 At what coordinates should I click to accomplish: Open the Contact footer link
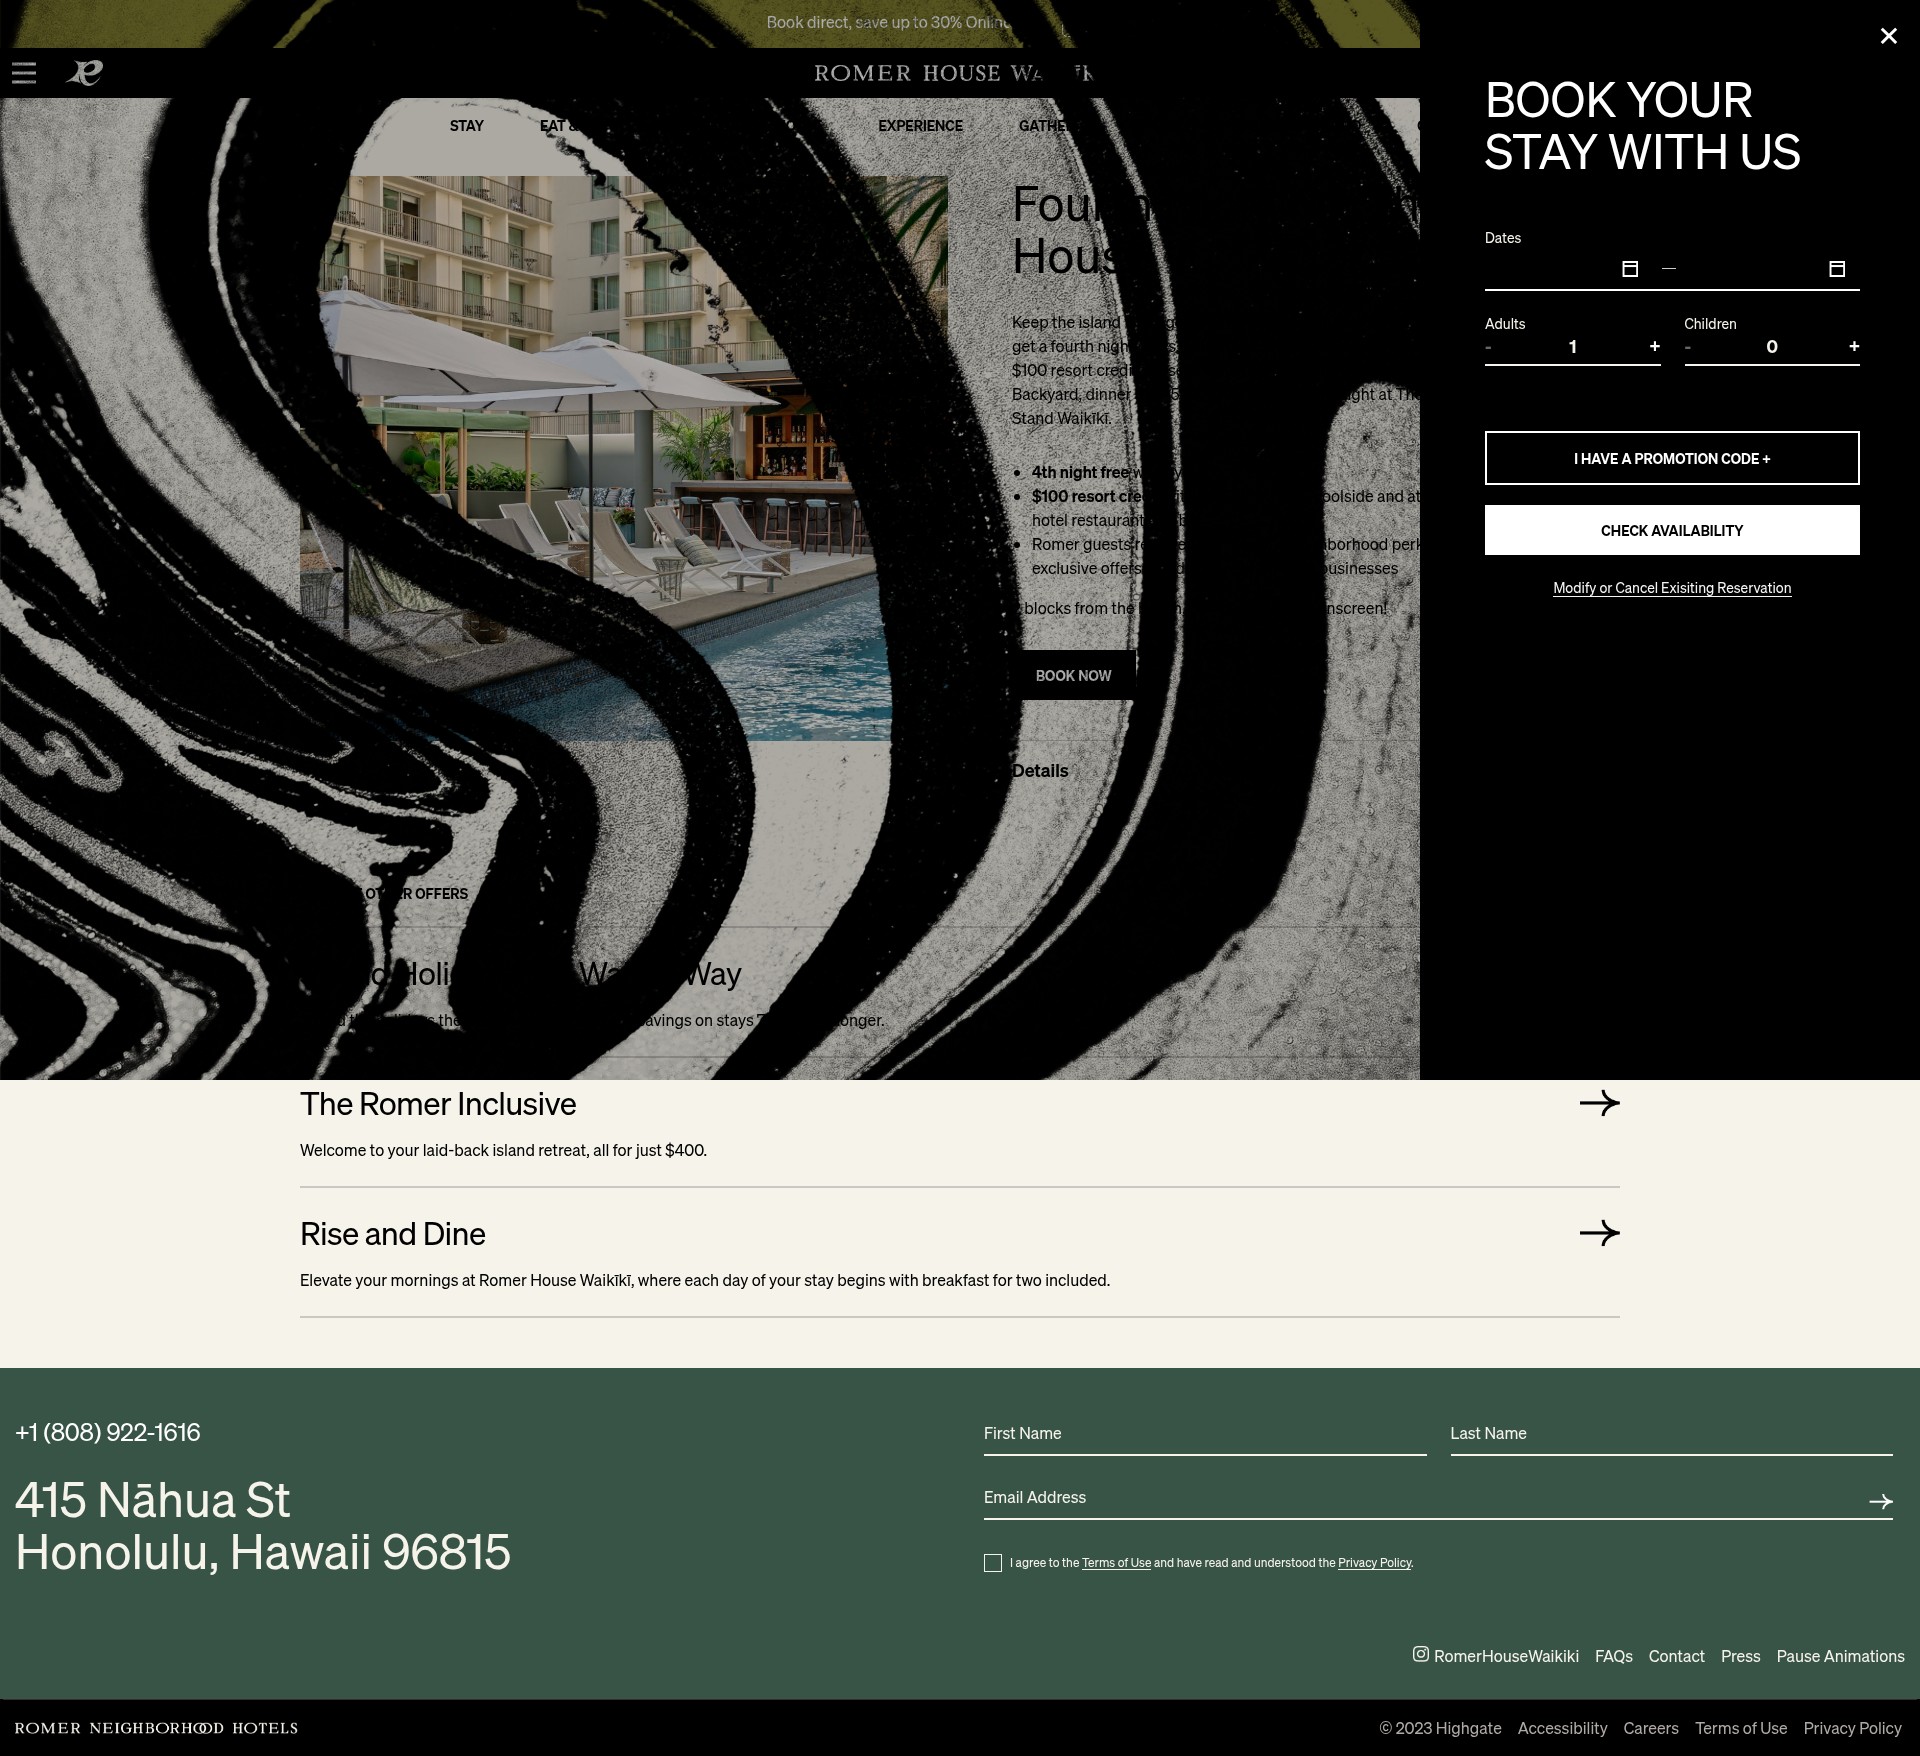click(1676, 1656)
